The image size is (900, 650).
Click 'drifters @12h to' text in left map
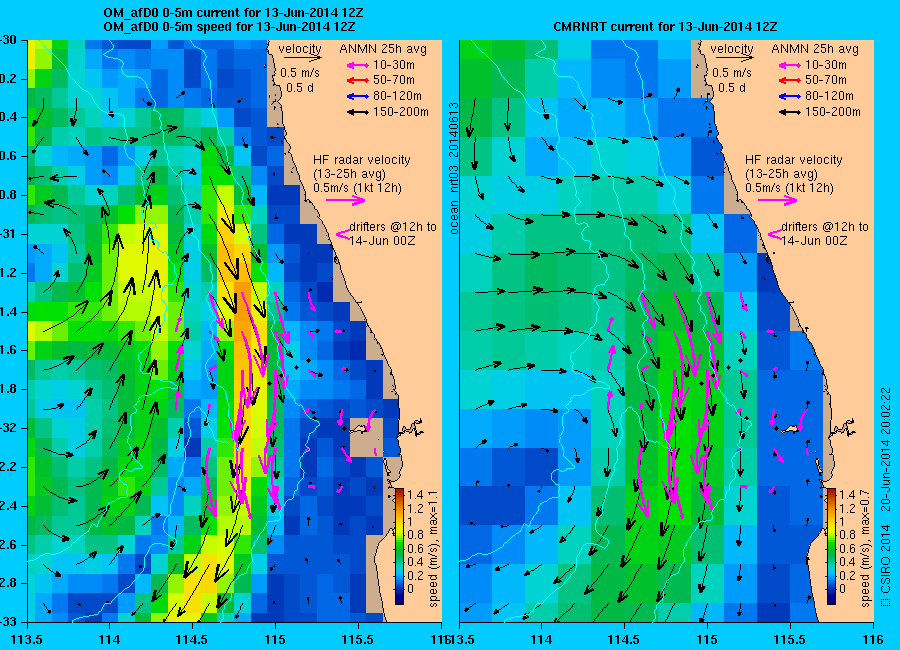393,227
